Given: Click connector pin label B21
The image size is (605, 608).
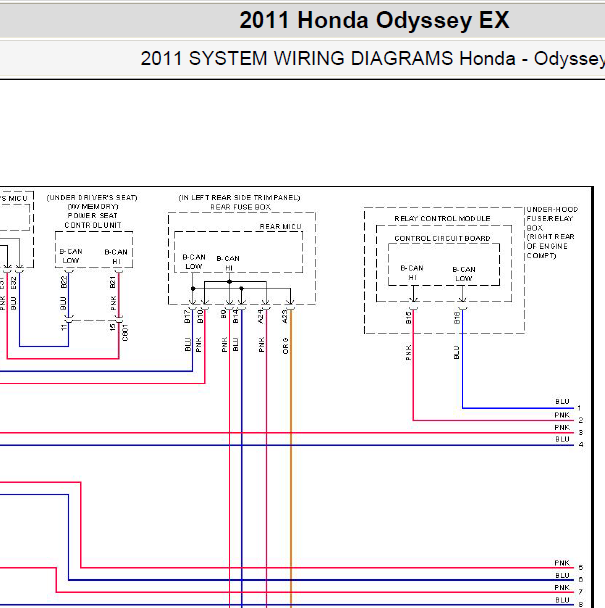Looking at the screenshot, I should point(113,282).
